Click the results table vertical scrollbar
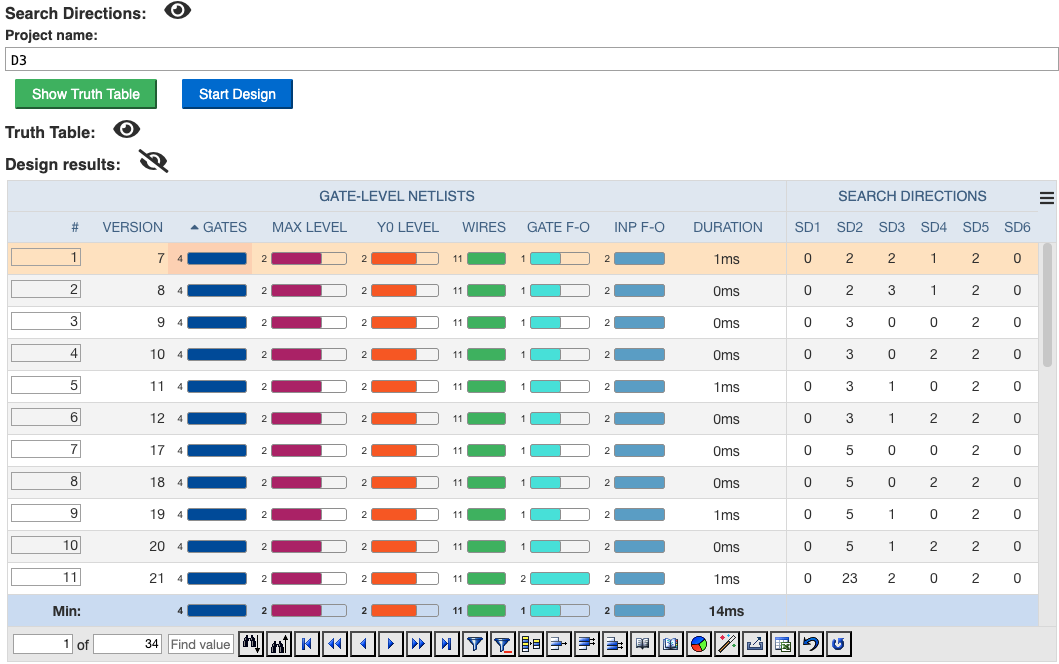 [1048, 305]
